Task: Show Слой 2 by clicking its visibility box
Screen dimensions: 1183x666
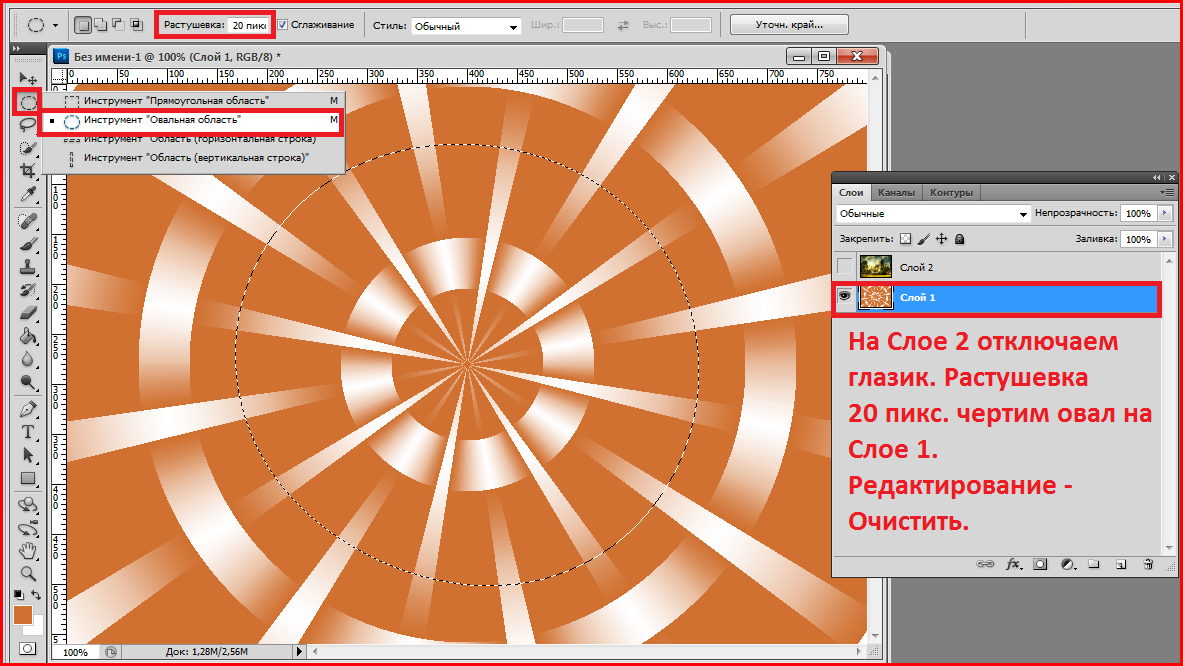Action: coord(845,266)
